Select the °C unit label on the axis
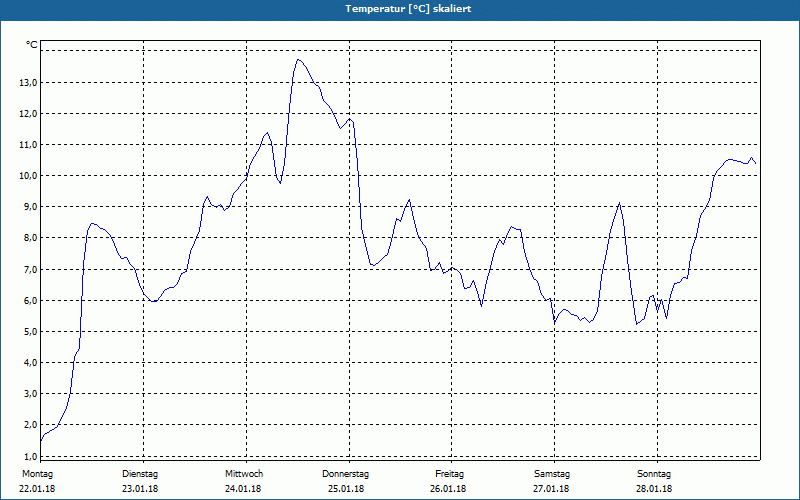800x500 pixels. pyautogui.click(x=32, y=45)
